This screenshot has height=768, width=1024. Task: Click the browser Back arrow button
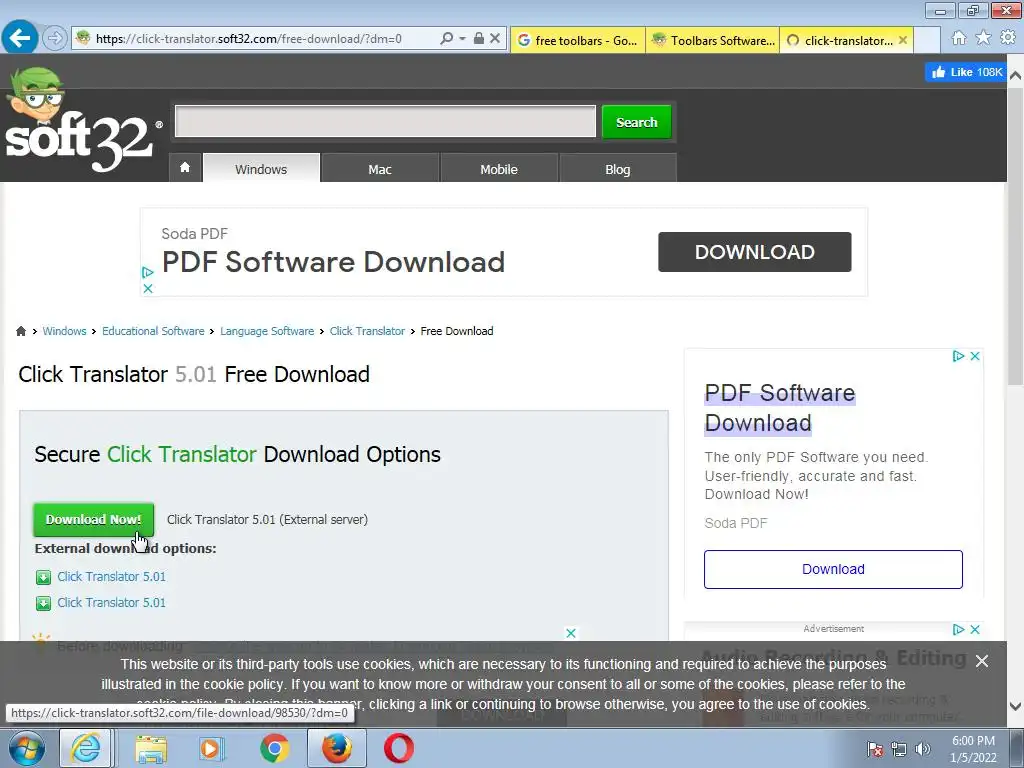tap(20, 38)
